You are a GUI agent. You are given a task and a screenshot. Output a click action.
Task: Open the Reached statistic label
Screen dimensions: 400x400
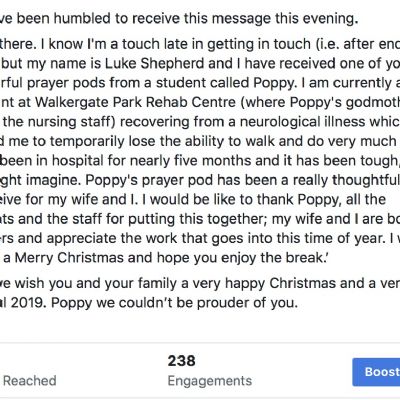(x=30, y=381)
